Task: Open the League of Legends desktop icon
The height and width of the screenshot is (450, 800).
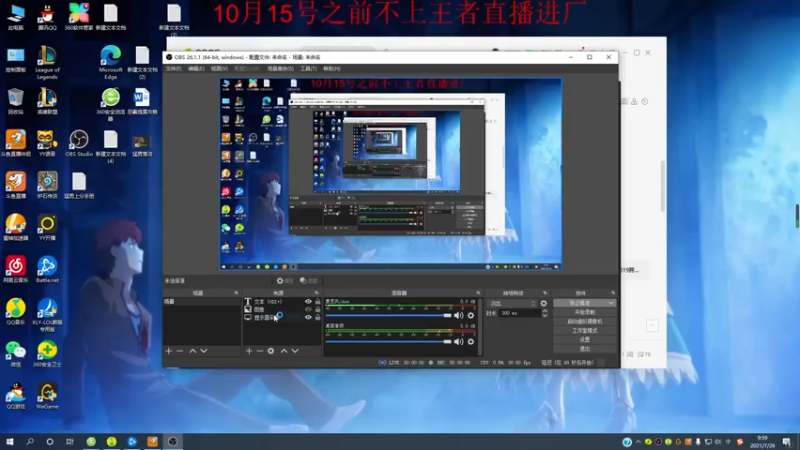Action: tap(47, 62)
